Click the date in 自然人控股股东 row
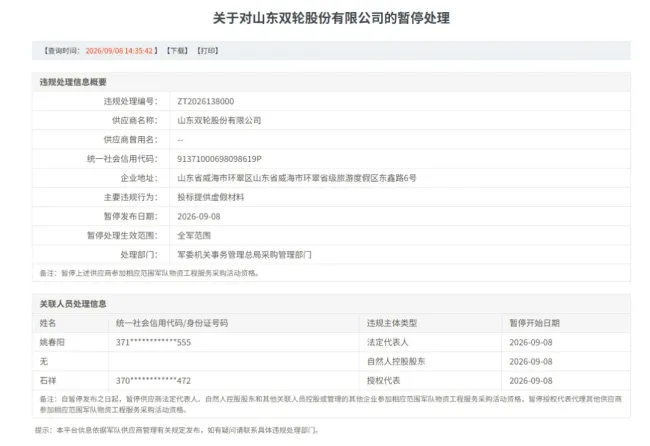 (531, 361)
